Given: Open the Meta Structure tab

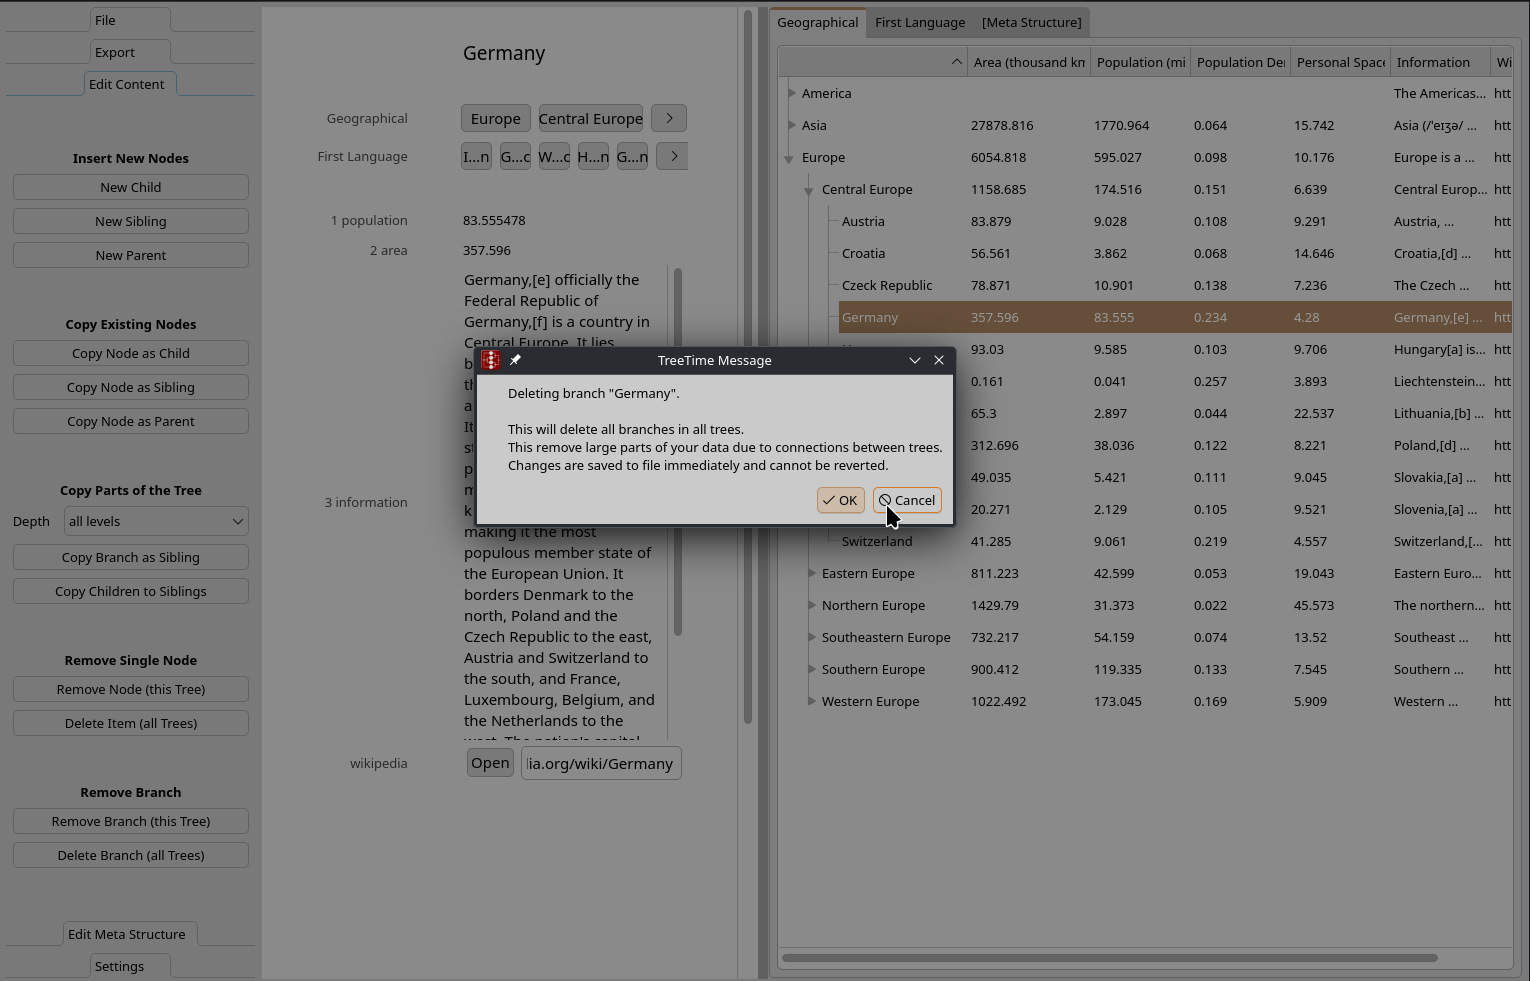Looking at the screenshot, I should coord(1031,22).
